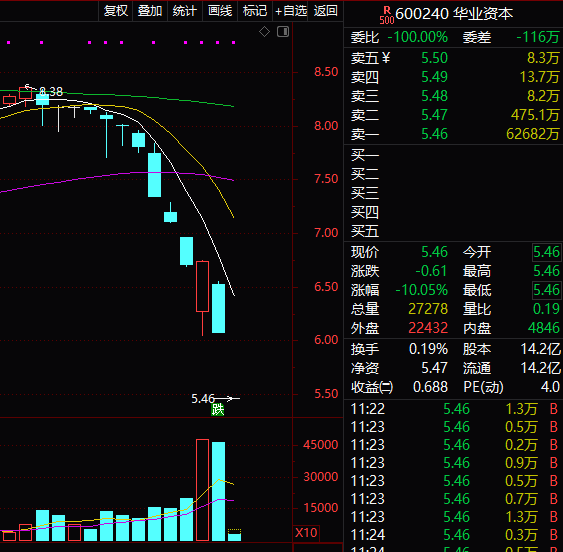Click the 外盘 22432 value
The image size is (563, 552).
pyautogui.click(x=428, y=328)
